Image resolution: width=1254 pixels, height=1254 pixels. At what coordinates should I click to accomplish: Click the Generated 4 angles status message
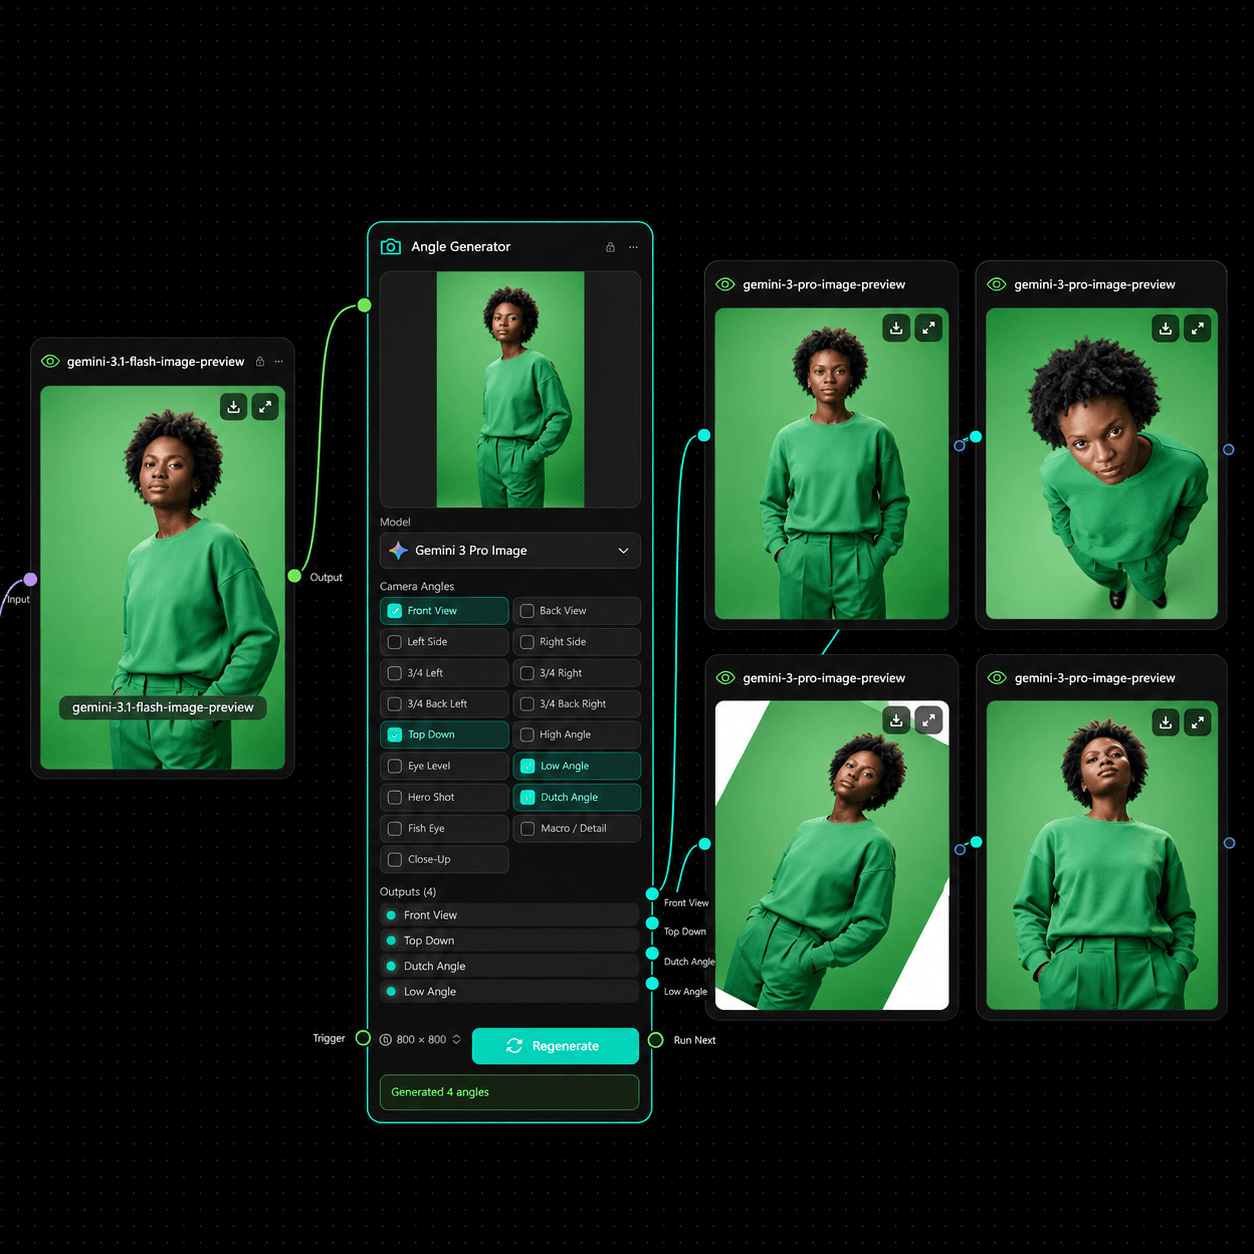point(509,1092)
